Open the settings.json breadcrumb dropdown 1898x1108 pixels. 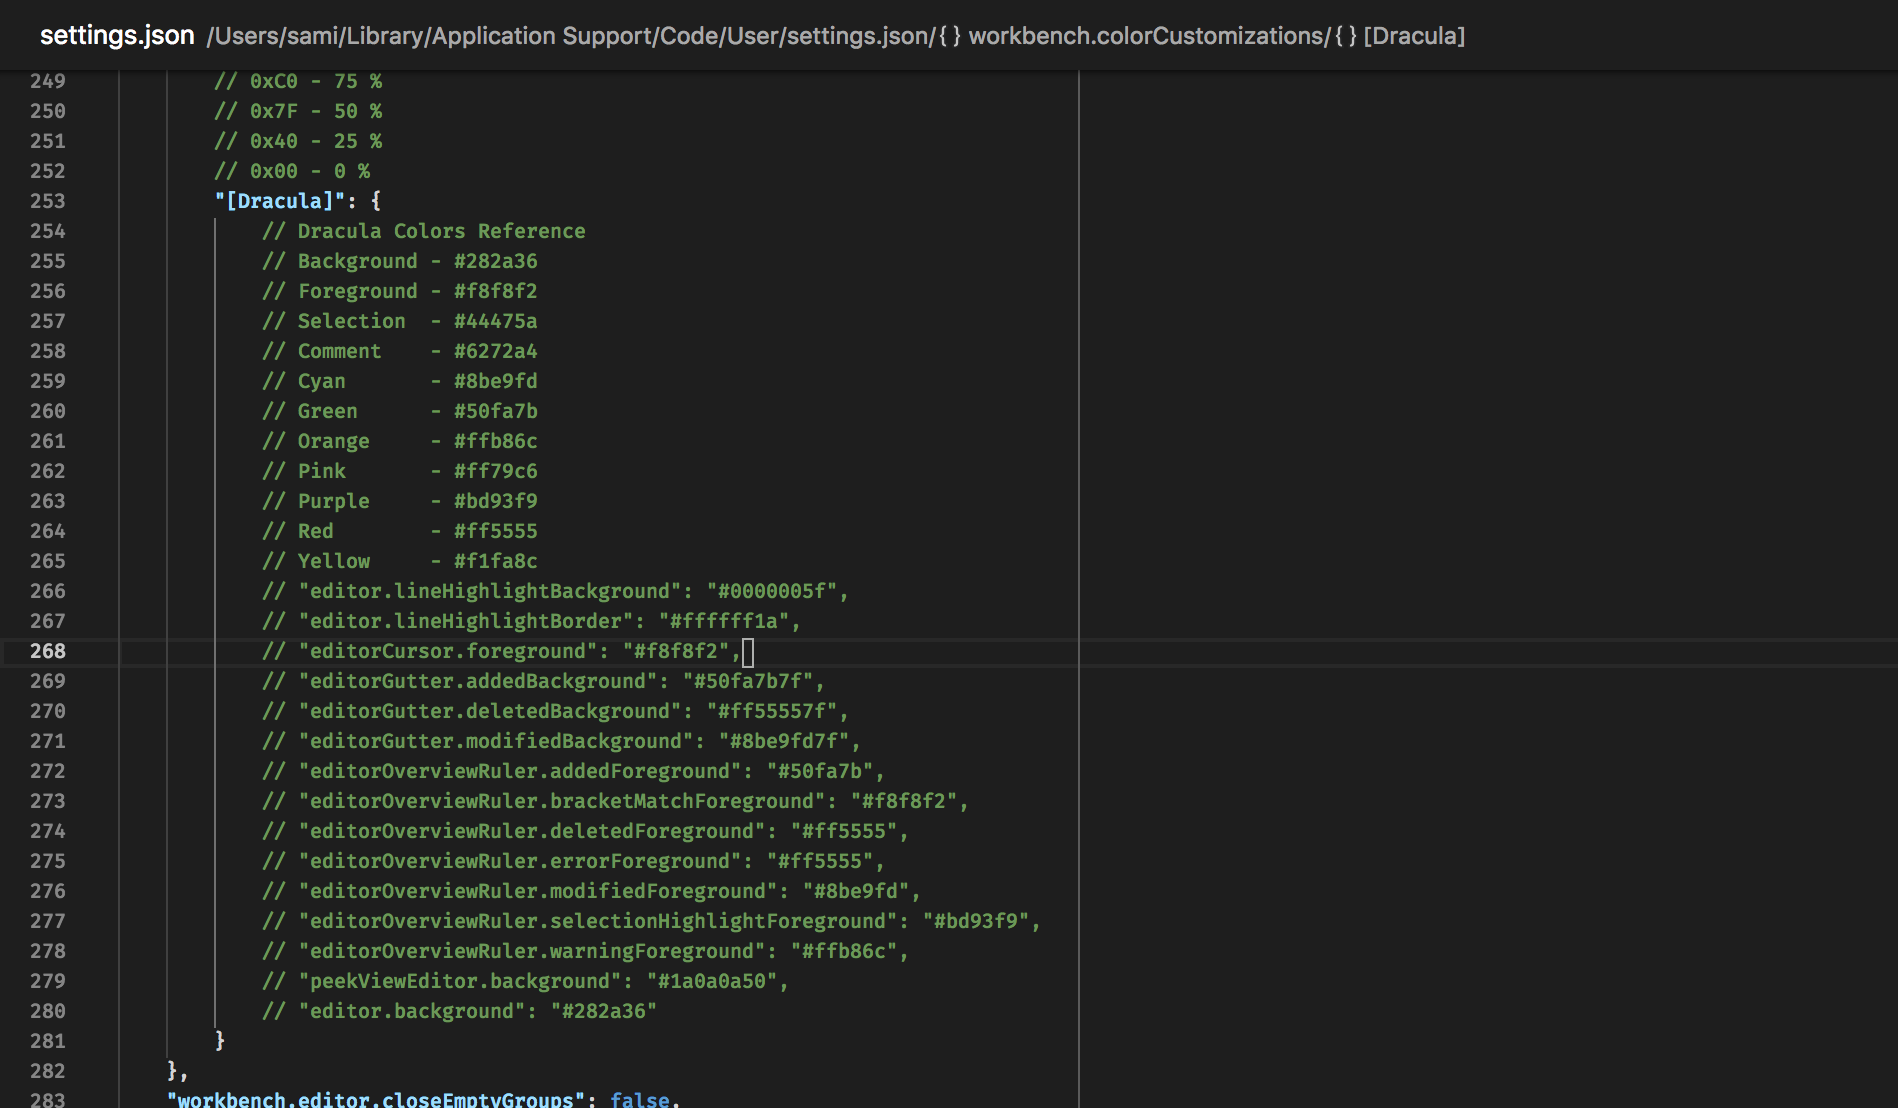(117, 35)
